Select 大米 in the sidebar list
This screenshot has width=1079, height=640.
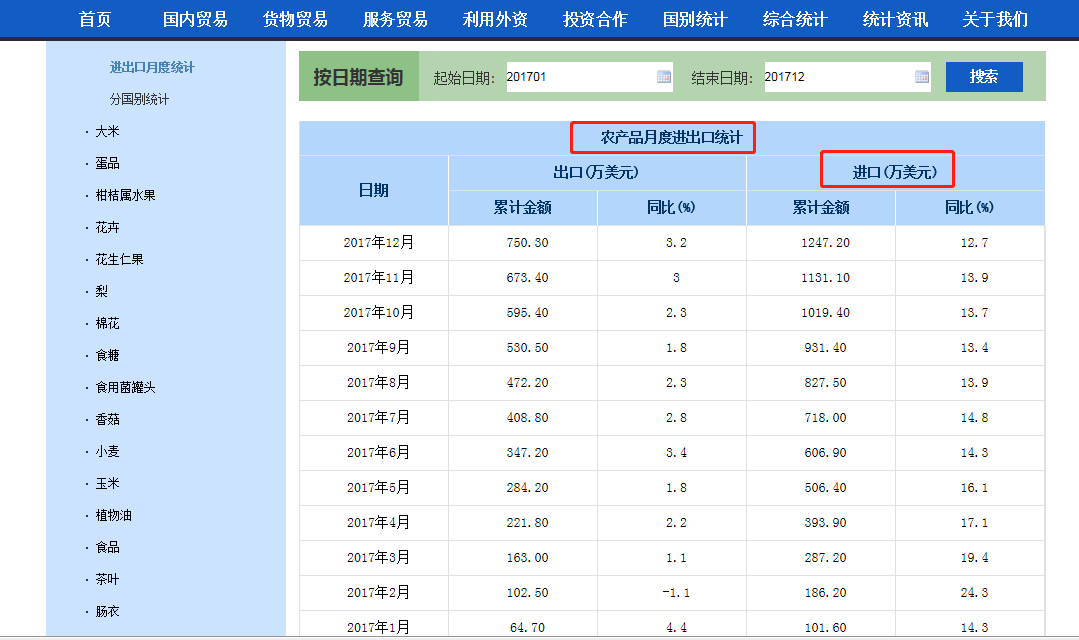(x=107, y=131)
